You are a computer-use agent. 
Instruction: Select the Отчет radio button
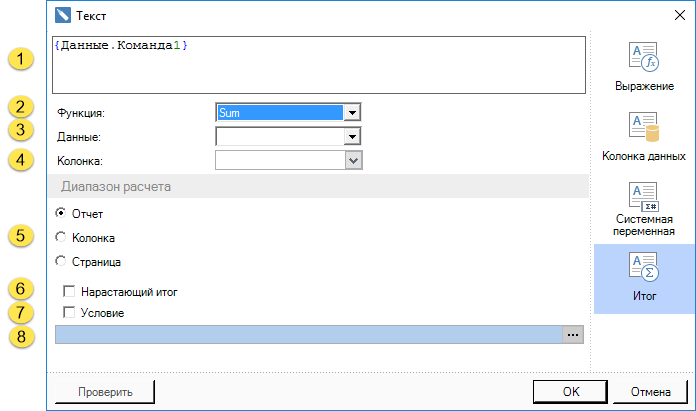click(x=62, y=213)
